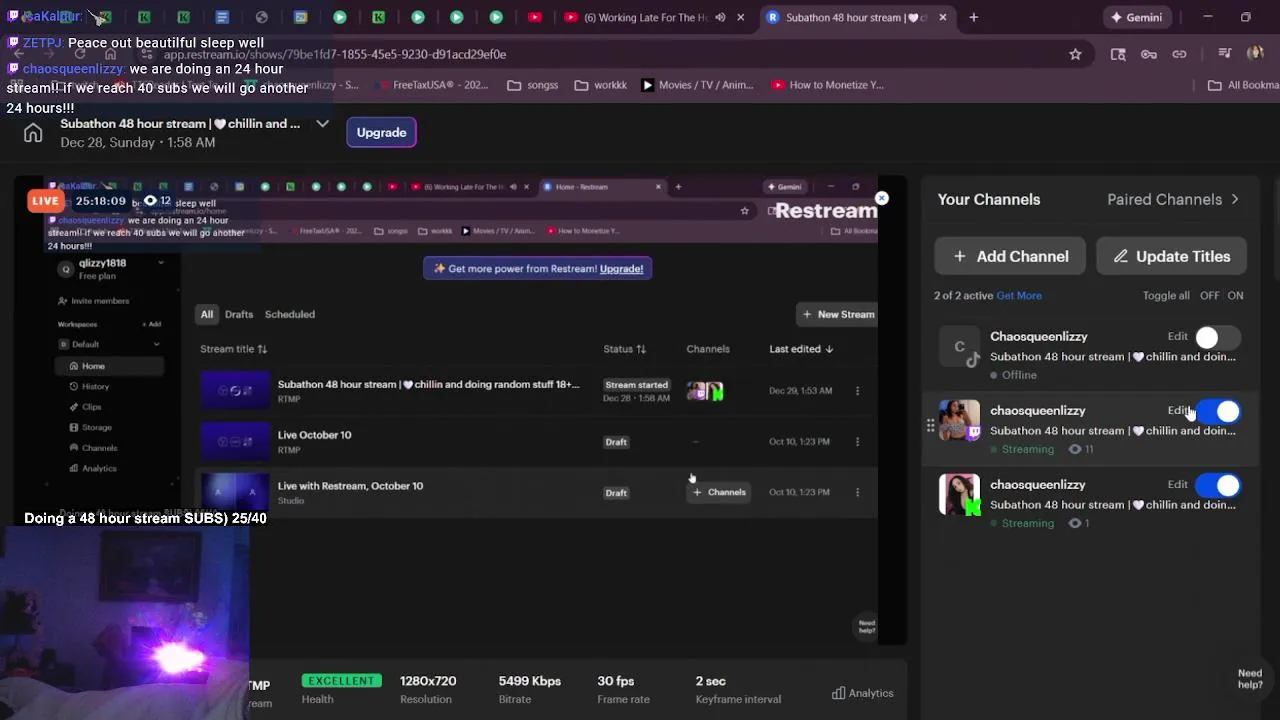Click the TikTok Chaosqueenlizzy channel avatar

click(959, 347)
